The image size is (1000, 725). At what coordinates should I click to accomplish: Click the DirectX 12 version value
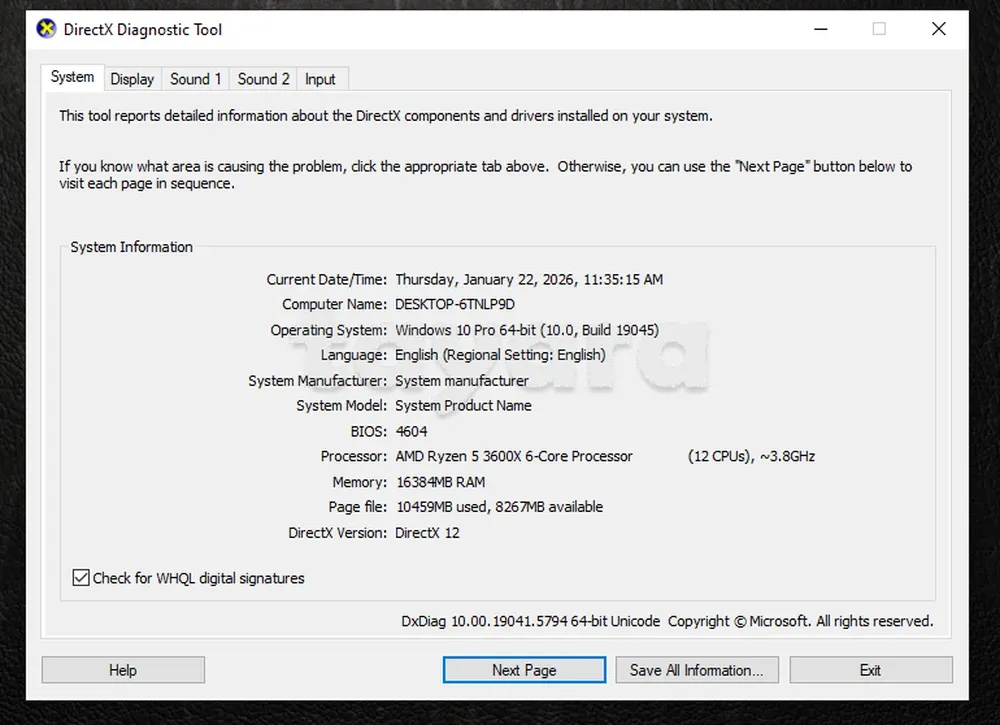tap(427, 533)
